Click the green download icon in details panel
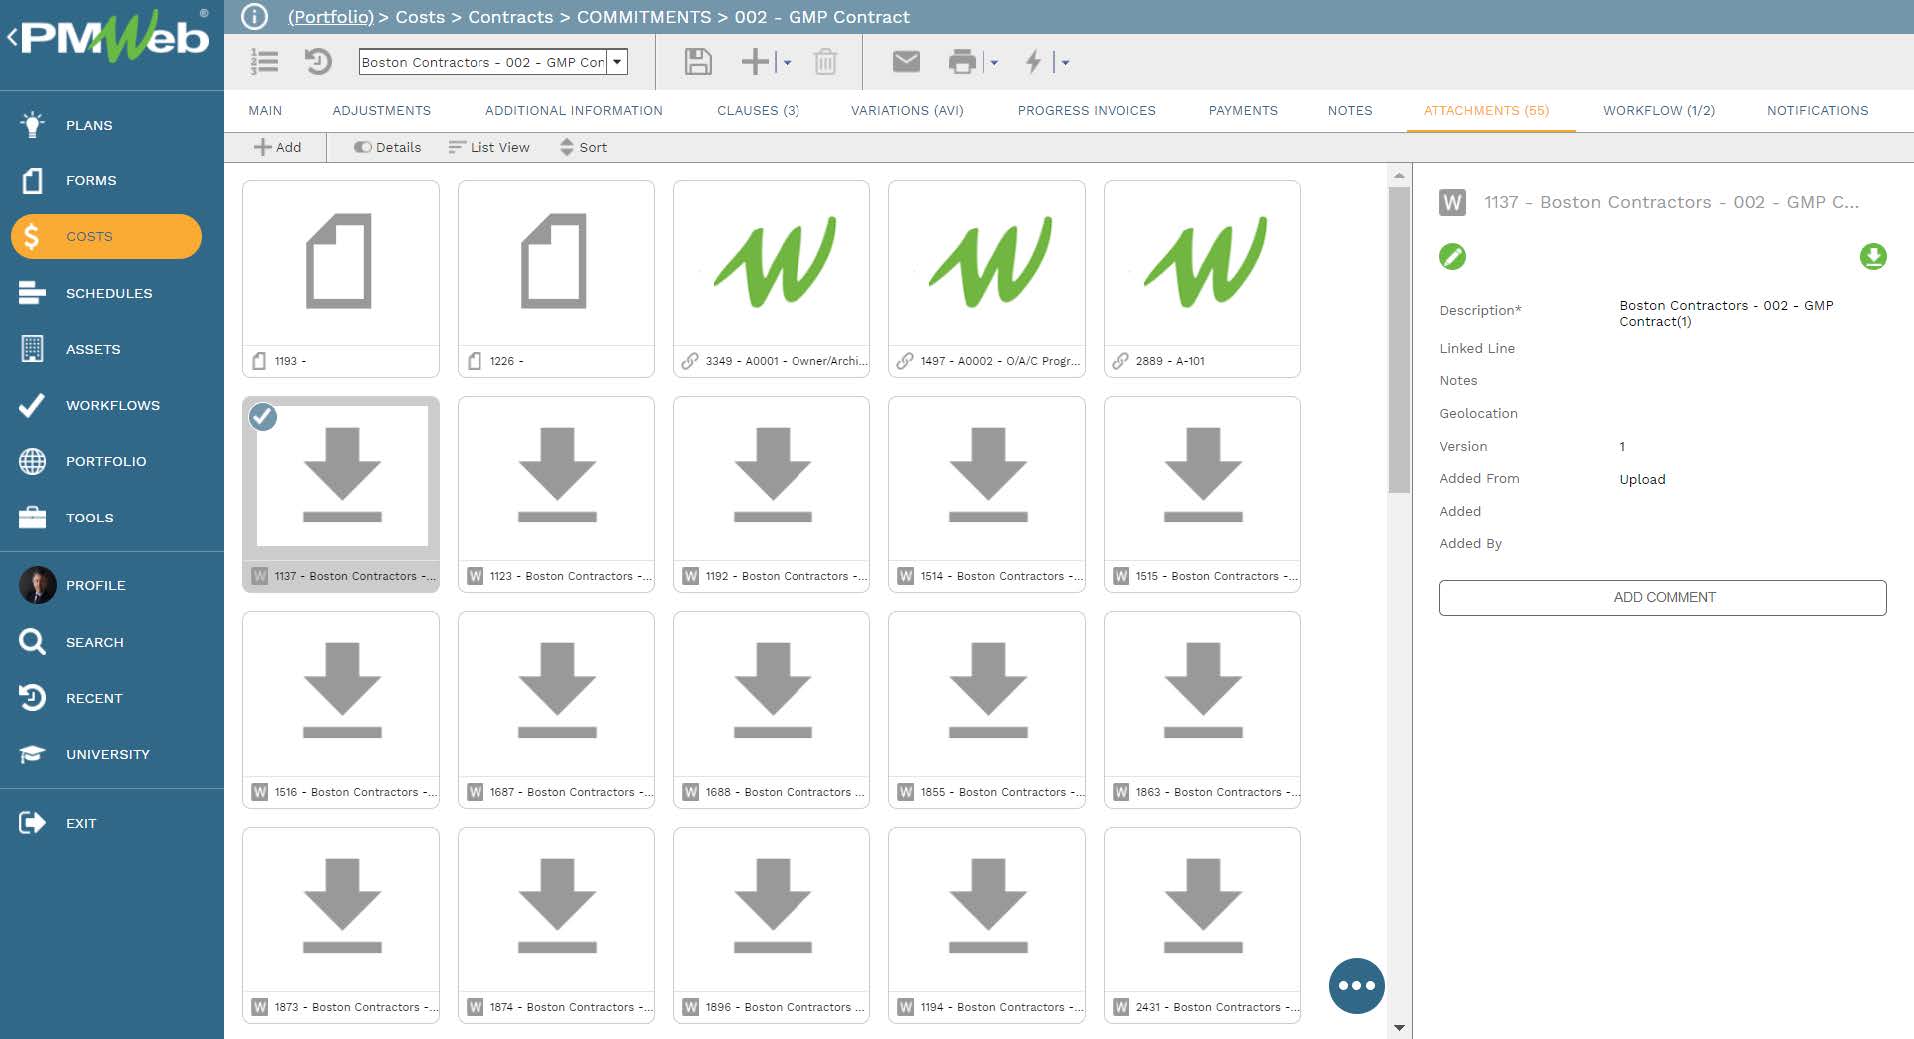Image resolution: width=1914 pixels, height=1039 pixels. (1873, 257)
